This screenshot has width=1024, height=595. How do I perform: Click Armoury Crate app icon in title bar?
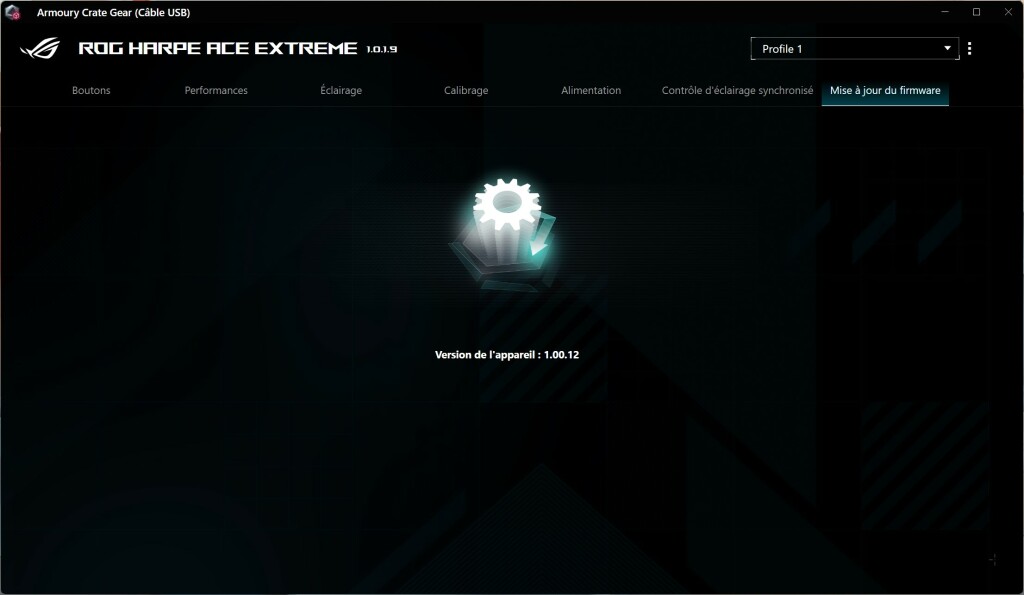click(12, 12)
